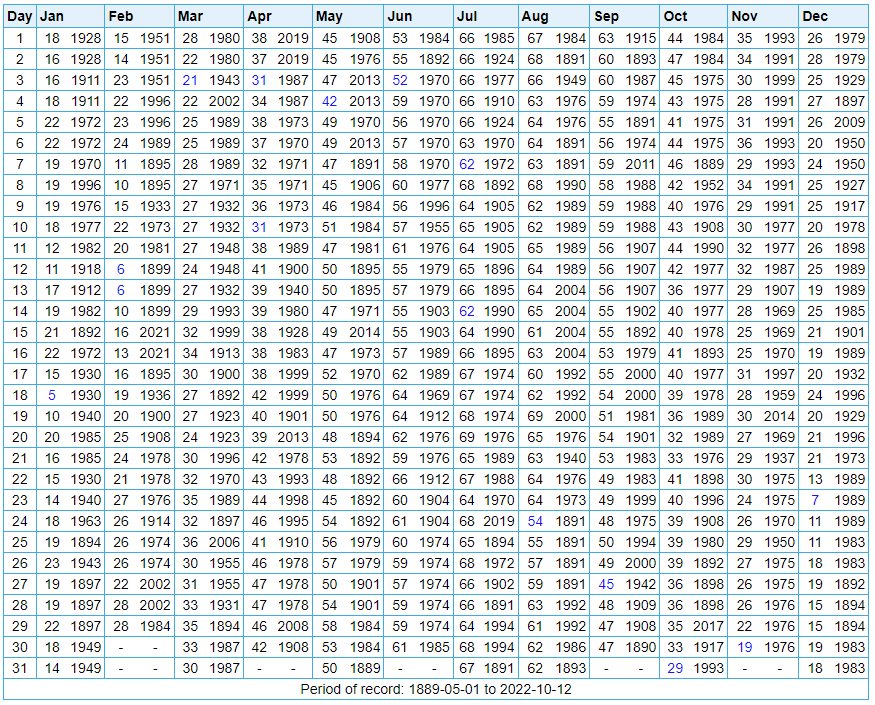This screenshot has width=875, height=705.
Task: Click the Sep column header
Action: pos(606,16)
